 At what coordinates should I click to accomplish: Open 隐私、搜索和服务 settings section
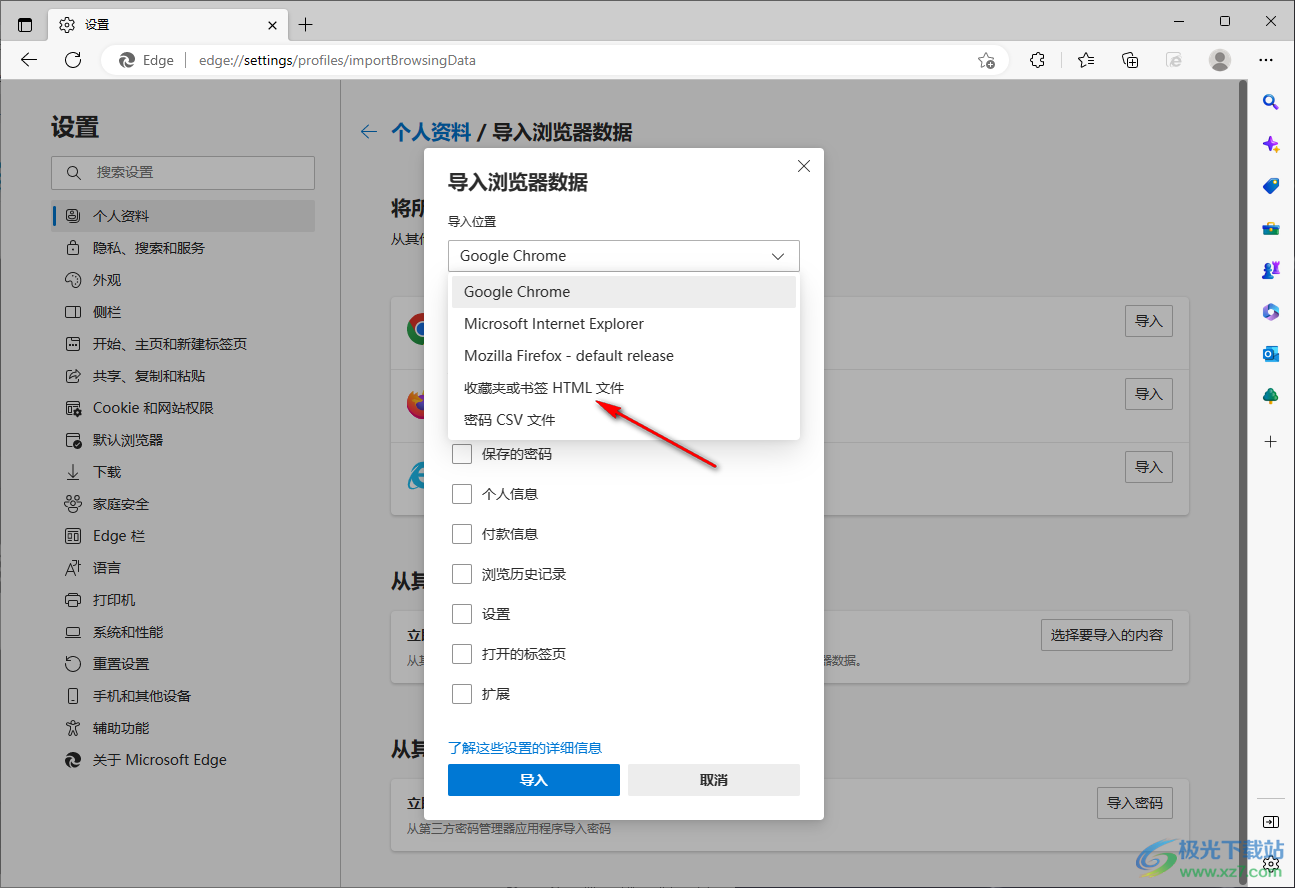(183, 248)
